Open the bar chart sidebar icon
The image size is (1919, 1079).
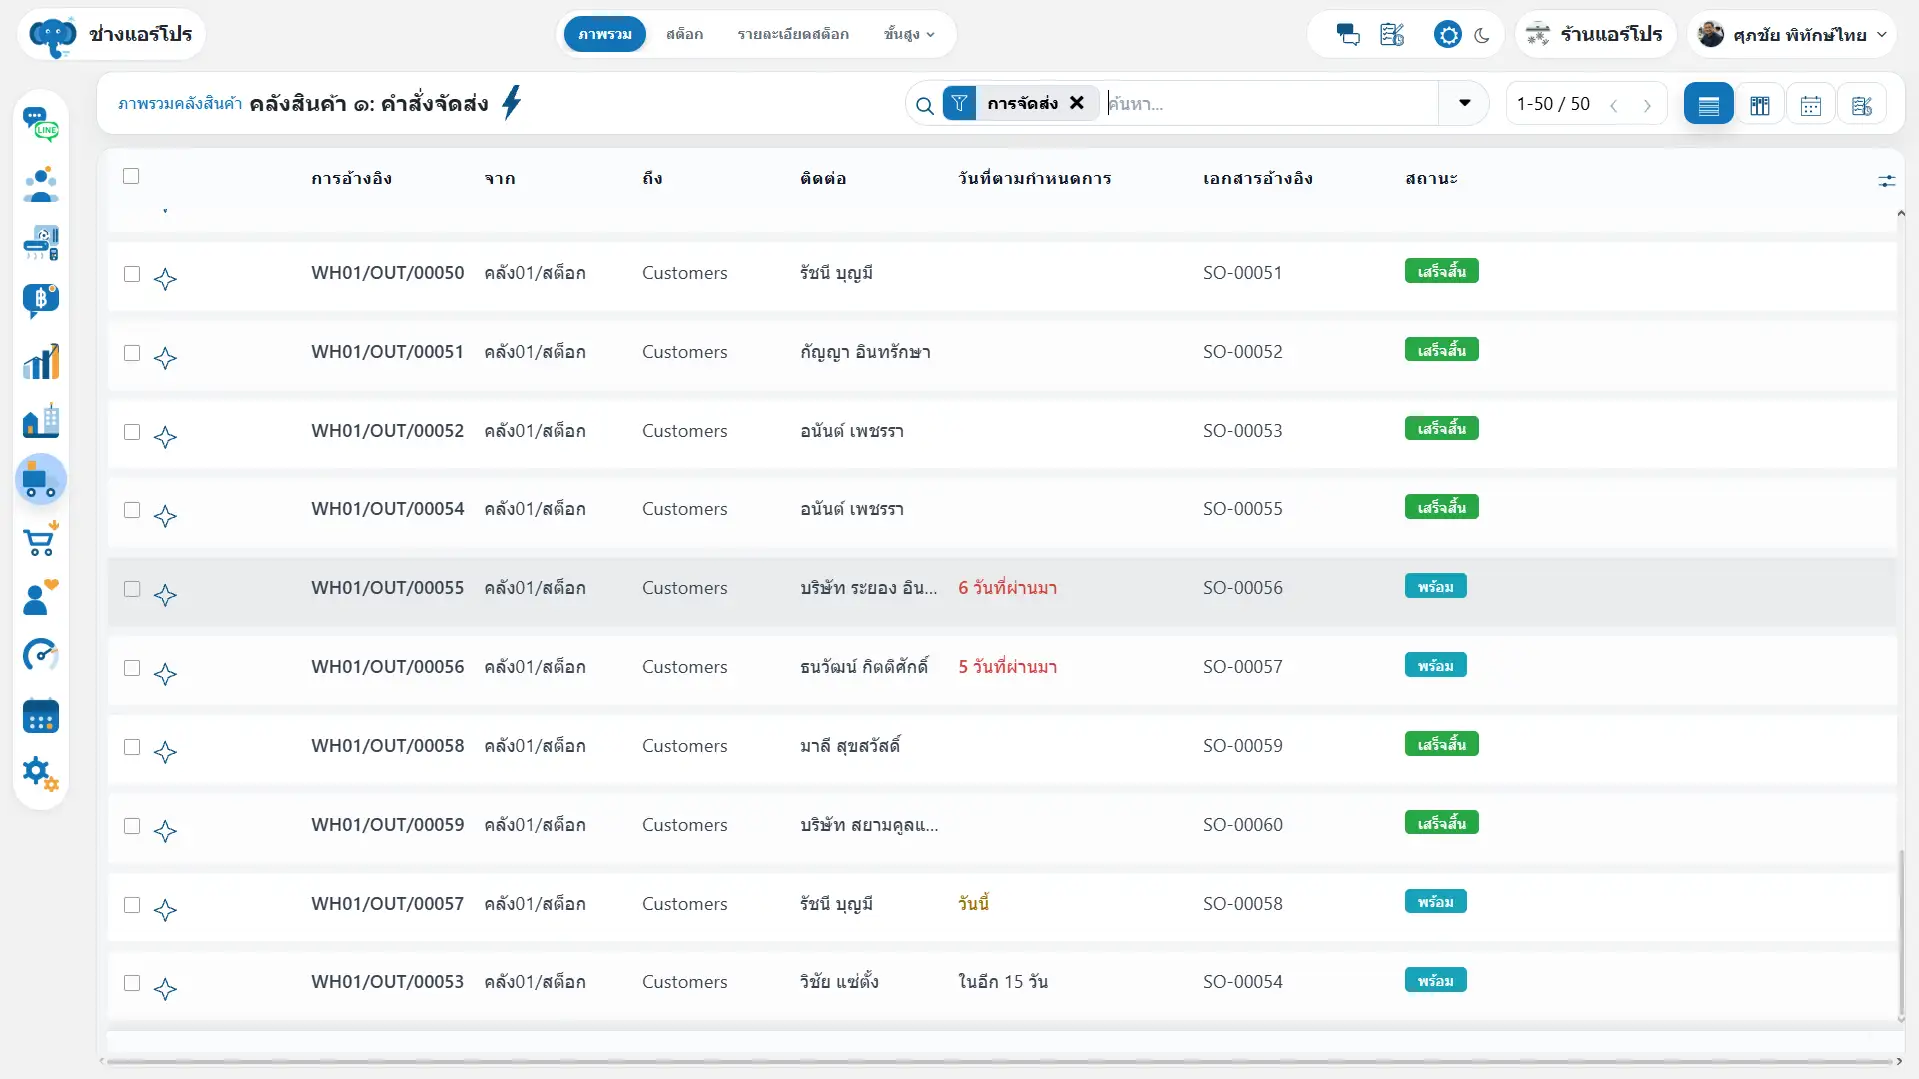pyautogui.click(x=41, y=362)
